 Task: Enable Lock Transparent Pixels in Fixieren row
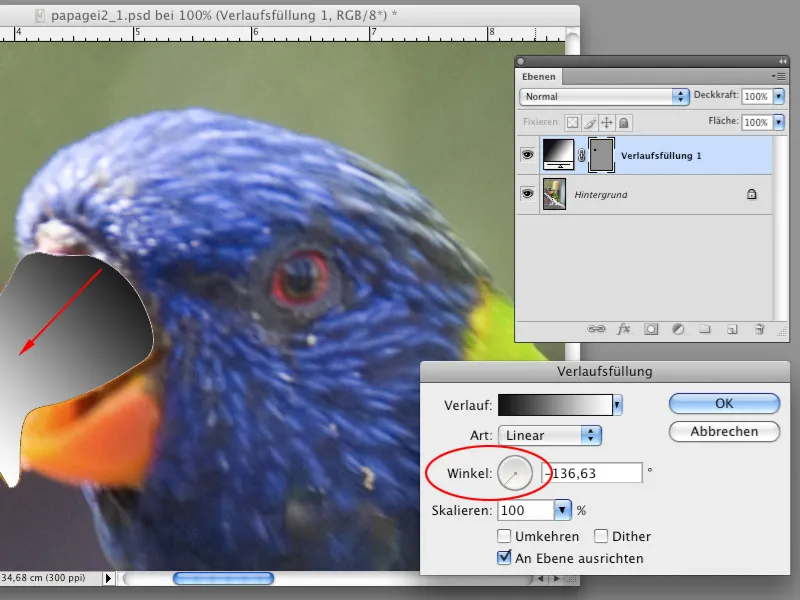[x=572, y=122]
